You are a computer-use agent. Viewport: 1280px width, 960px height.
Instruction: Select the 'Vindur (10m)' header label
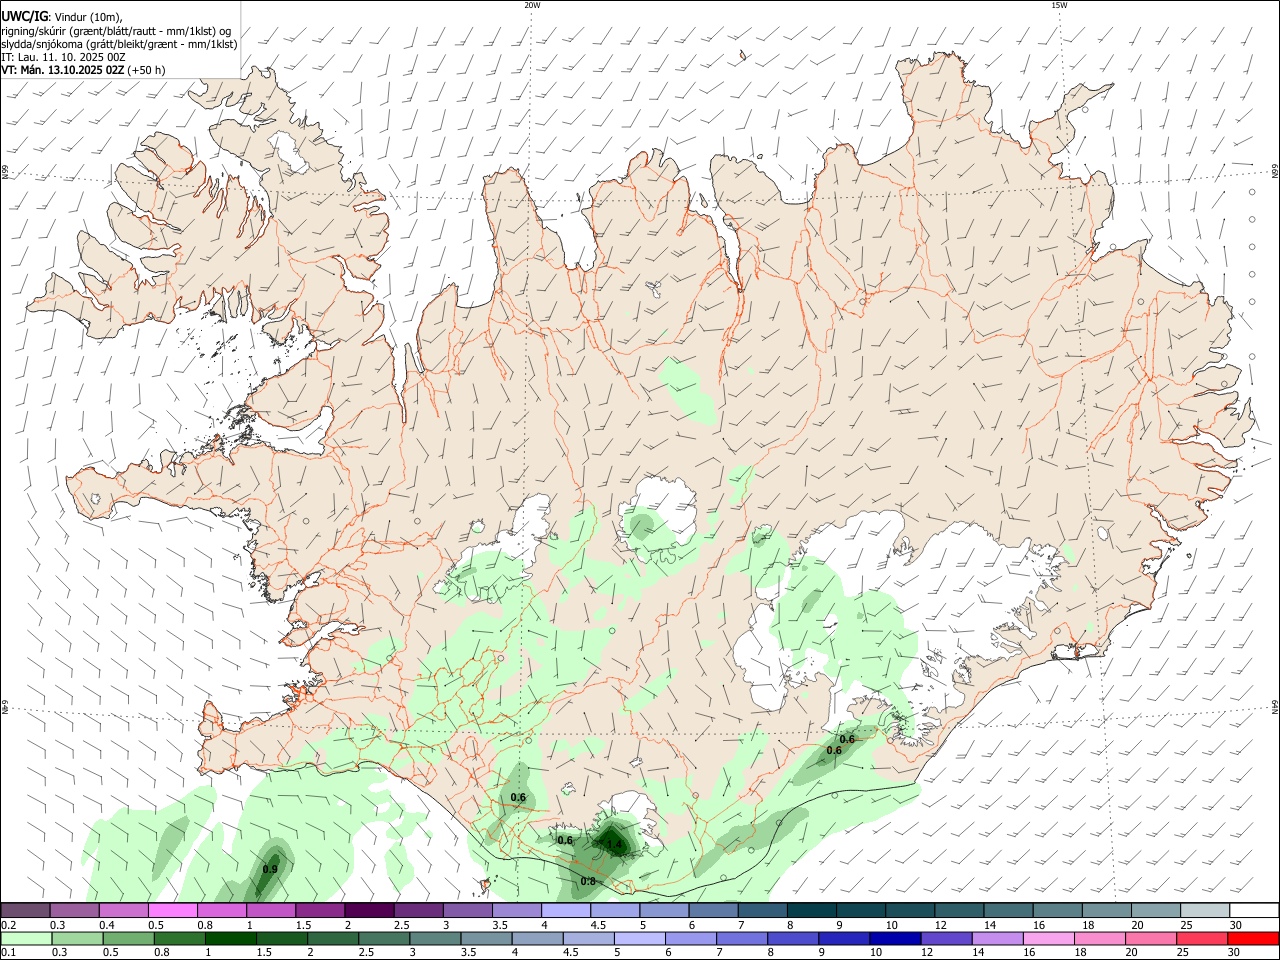87,17
